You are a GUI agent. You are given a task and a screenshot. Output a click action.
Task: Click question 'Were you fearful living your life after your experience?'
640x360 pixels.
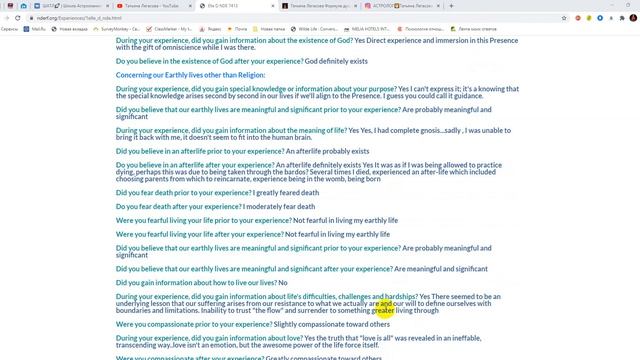tap(200, 234)
